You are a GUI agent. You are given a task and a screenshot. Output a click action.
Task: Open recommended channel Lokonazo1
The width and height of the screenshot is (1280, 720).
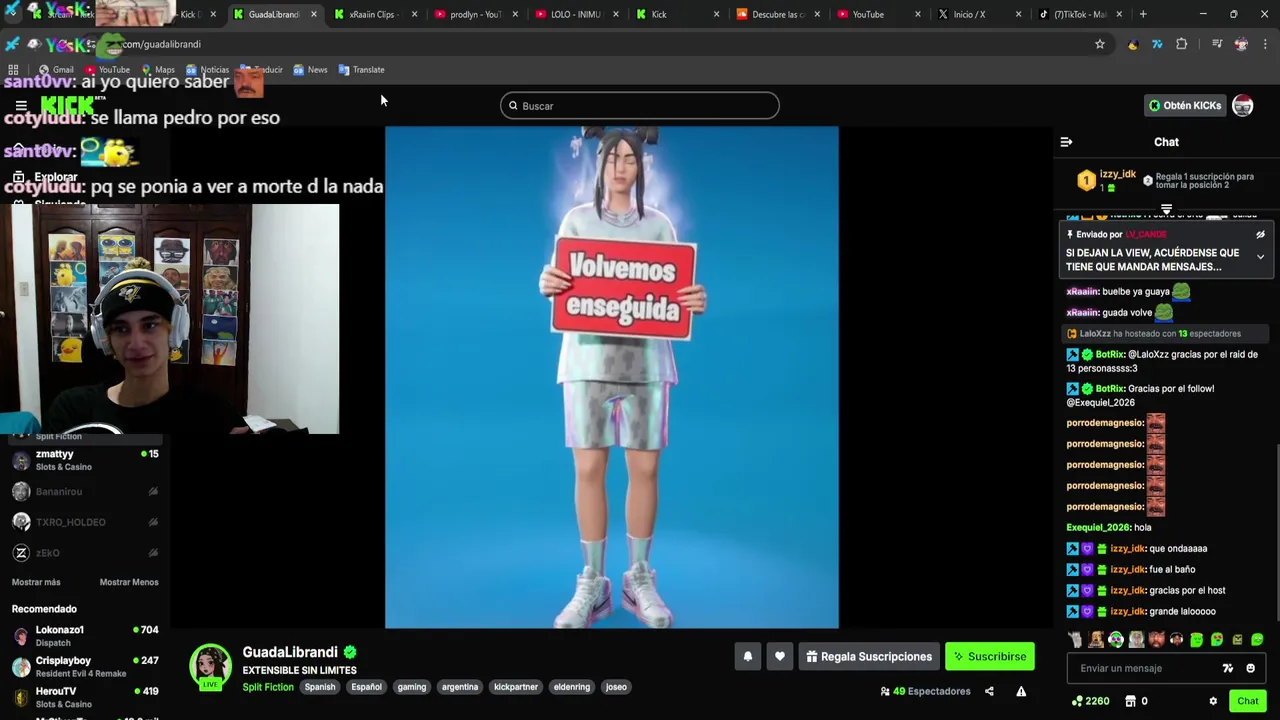[x=85, y=636]
